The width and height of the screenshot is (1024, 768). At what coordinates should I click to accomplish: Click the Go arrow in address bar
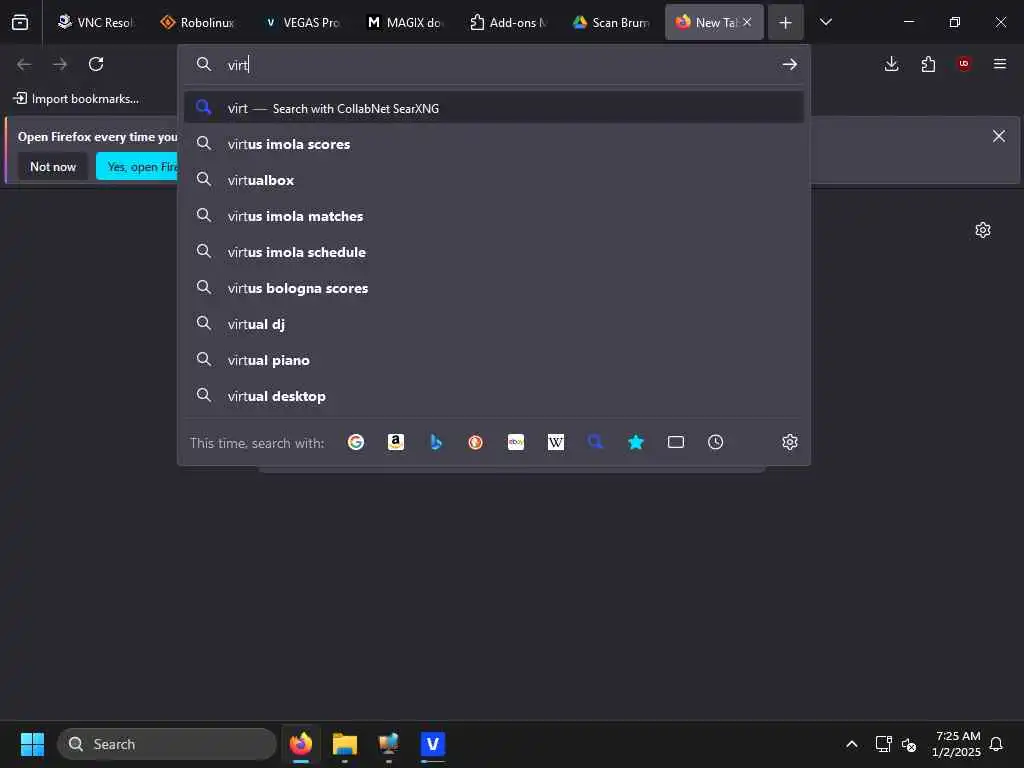click(790, 64)
